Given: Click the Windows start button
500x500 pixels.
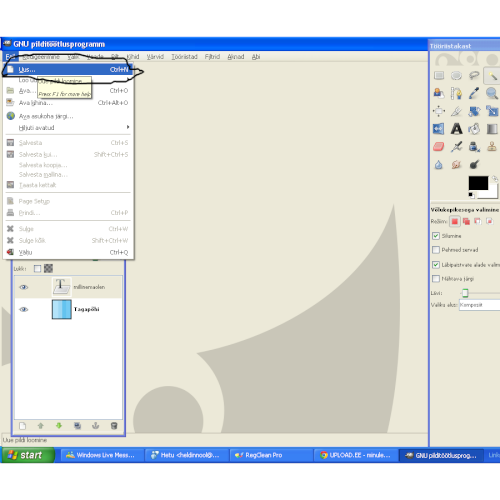Looking at the screenshot, I should coord(28,455).
